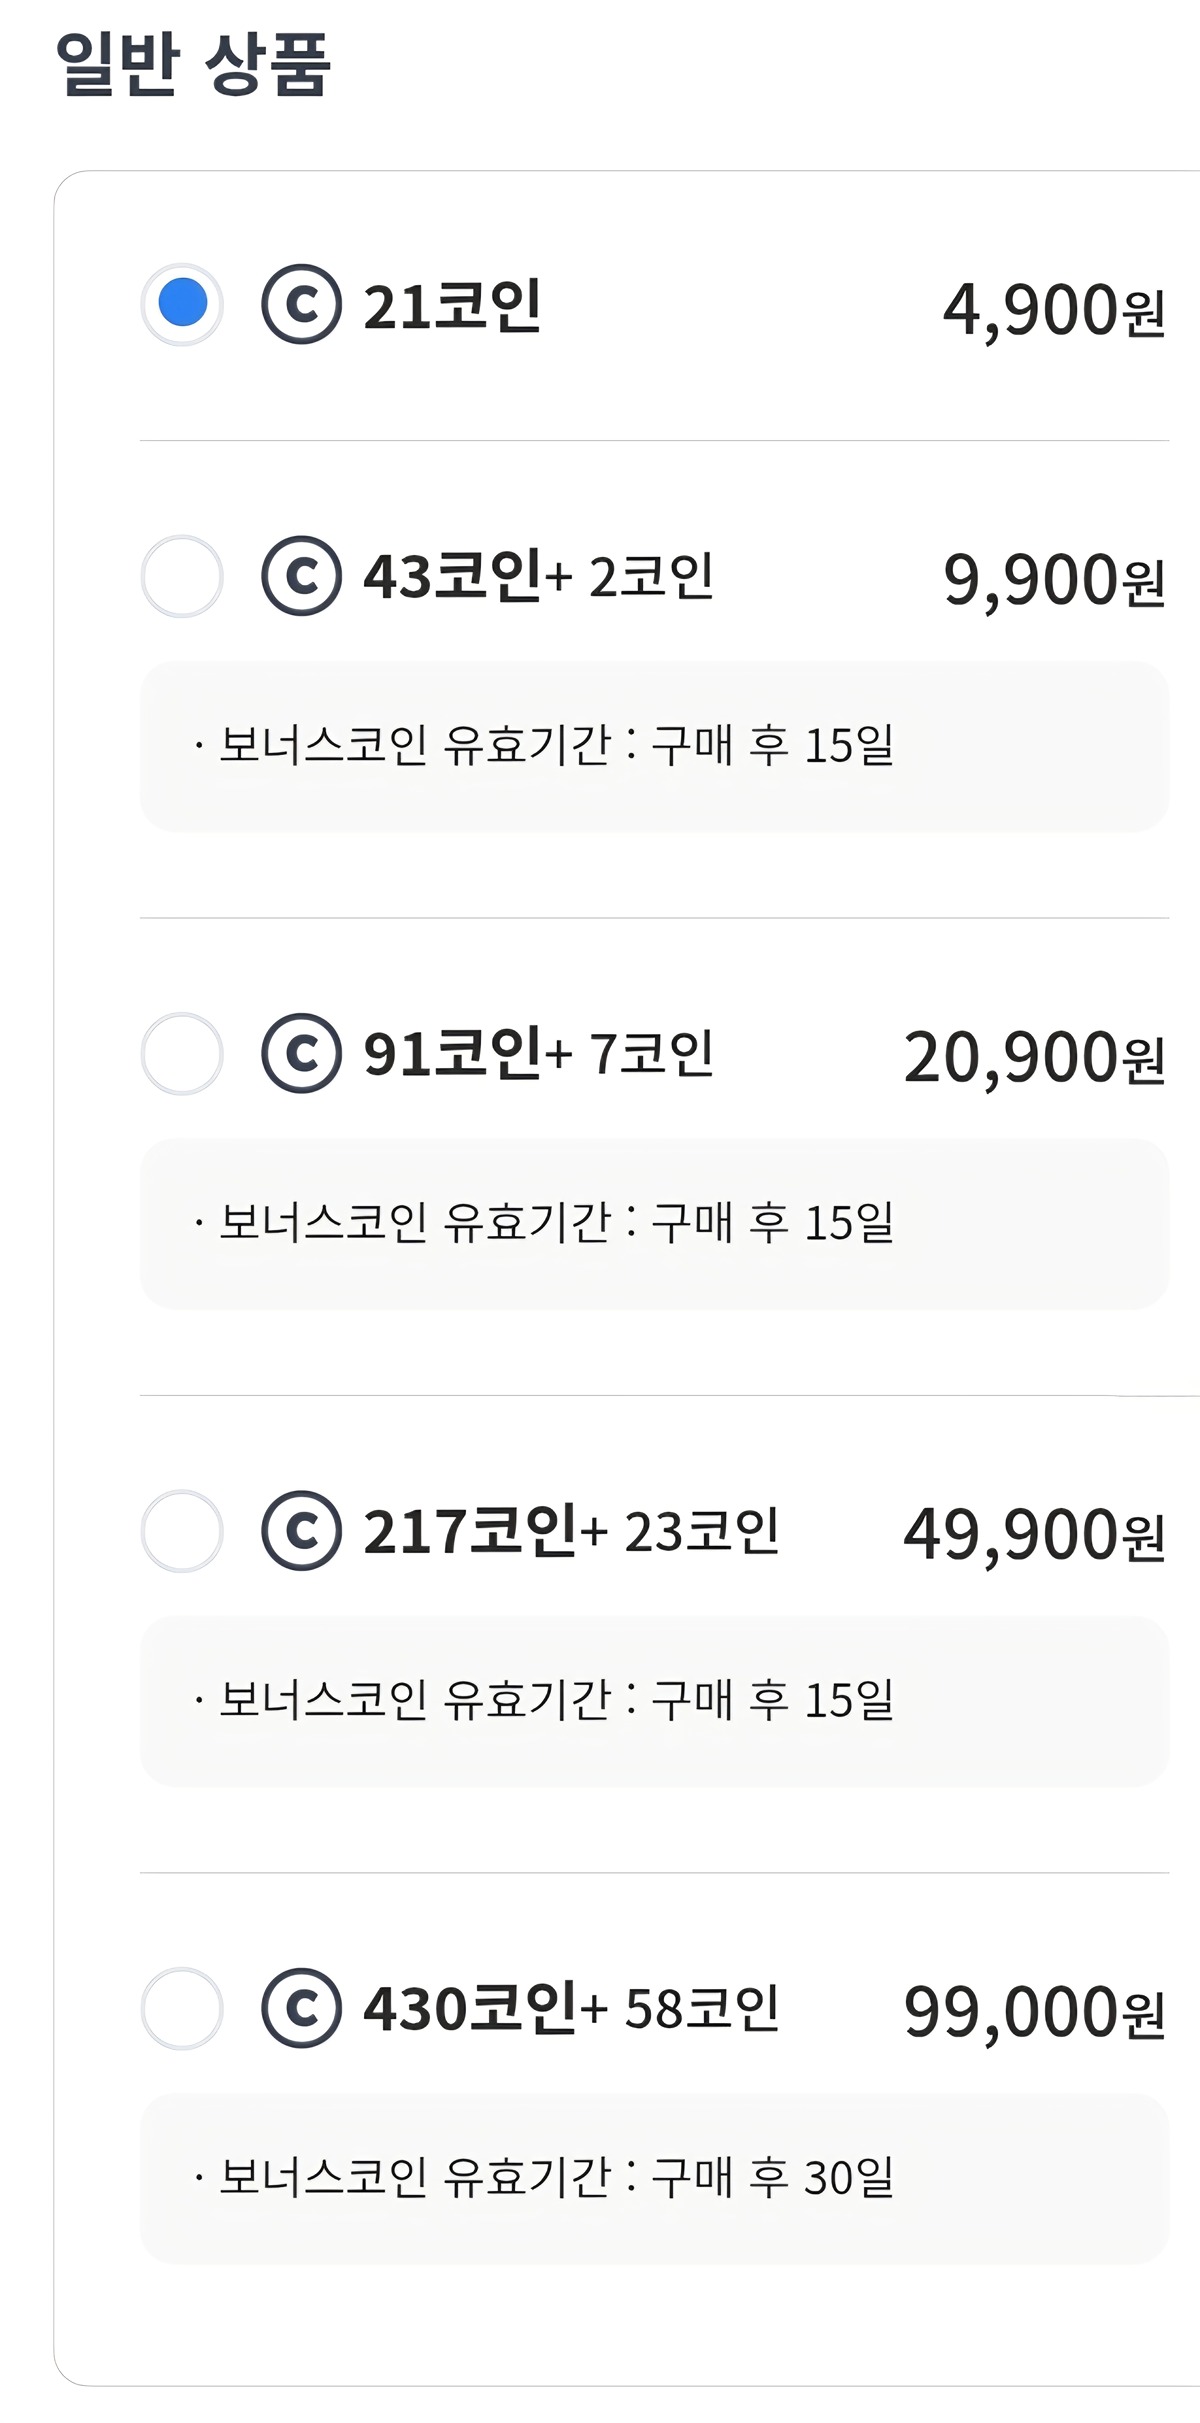This screenshot has height=2423, width=1200.
Task: Click the 9,900원 price
Action: click(1053, 580)
